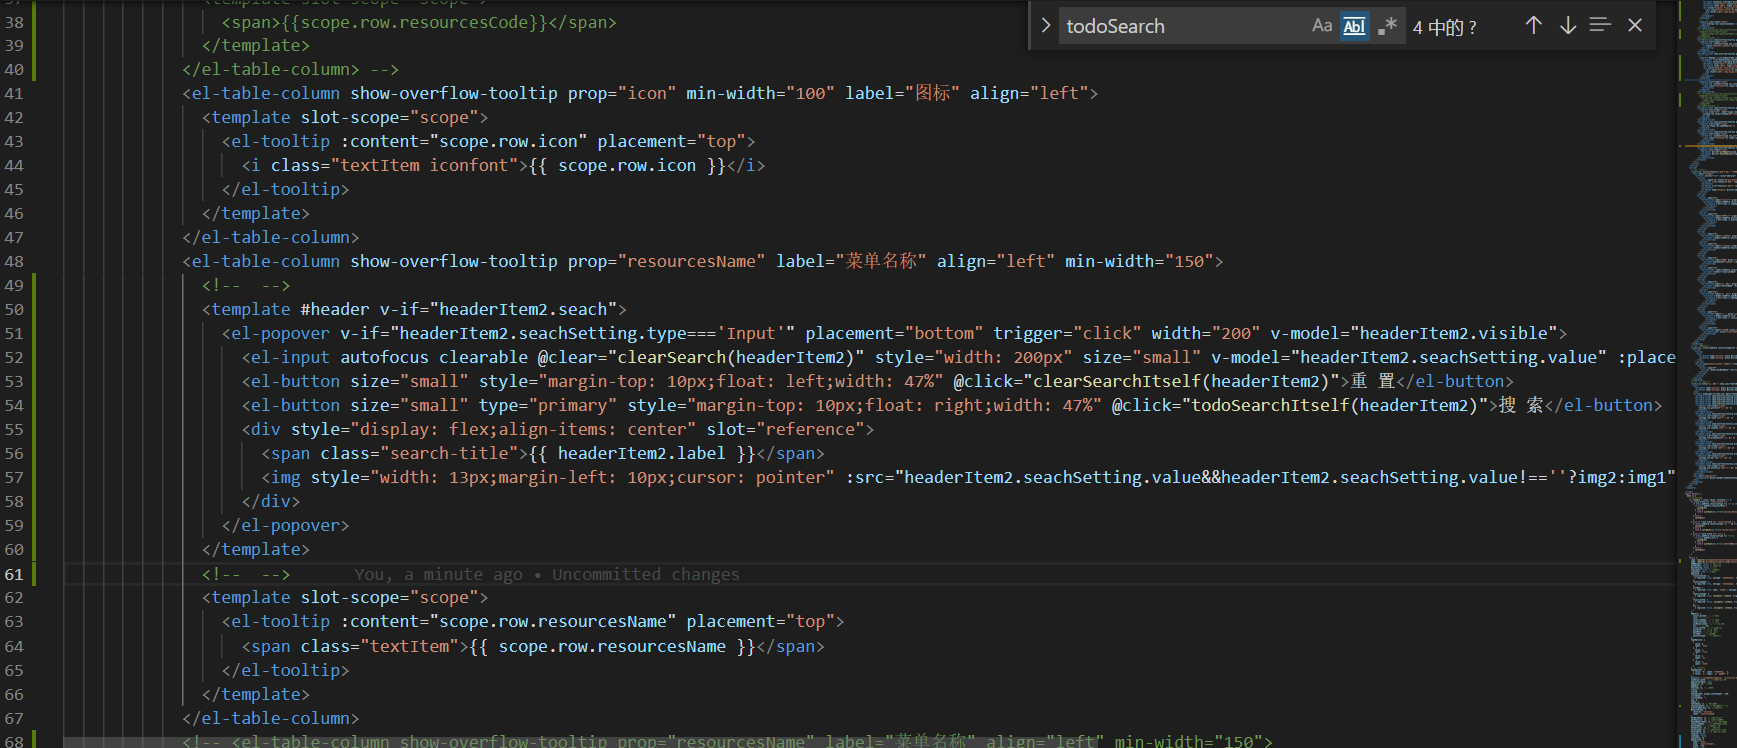Select line number 67 in gutter
The width and height of the screenshot is (1737, 748).
pos(14,718)
